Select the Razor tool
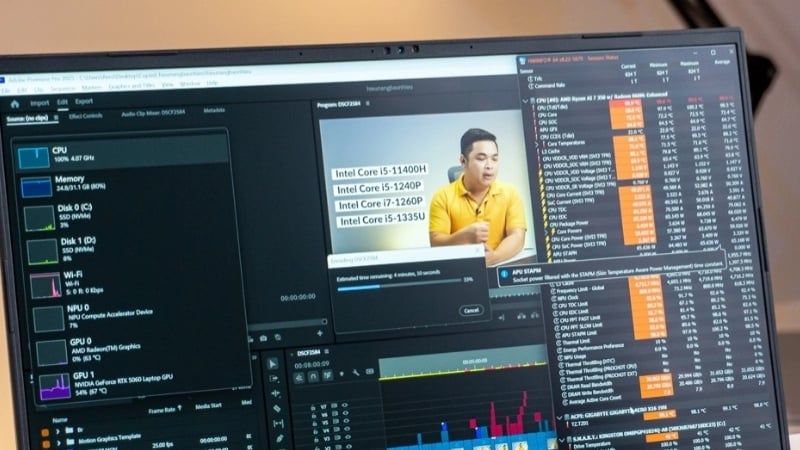The width and height of the screenshot is (800, 450). [277, 409]
